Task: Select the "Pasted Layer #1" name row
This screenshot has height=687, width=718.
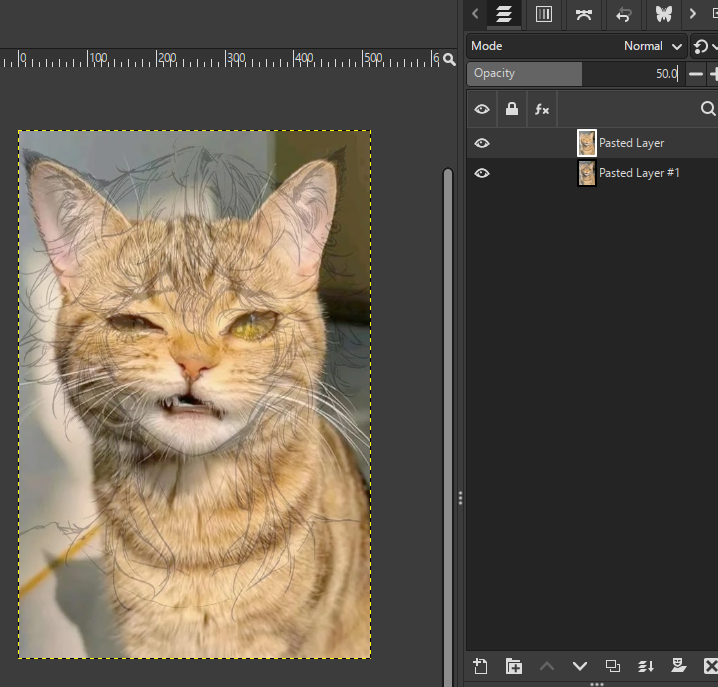Action: point(639,173)
